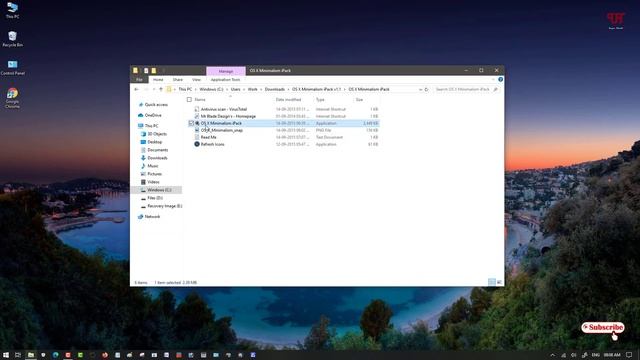Image resolution: width=640 pixels, height=360 pixels.
Task: Open the Google Chrome desktop shortcut
Action: coord(12,98)
